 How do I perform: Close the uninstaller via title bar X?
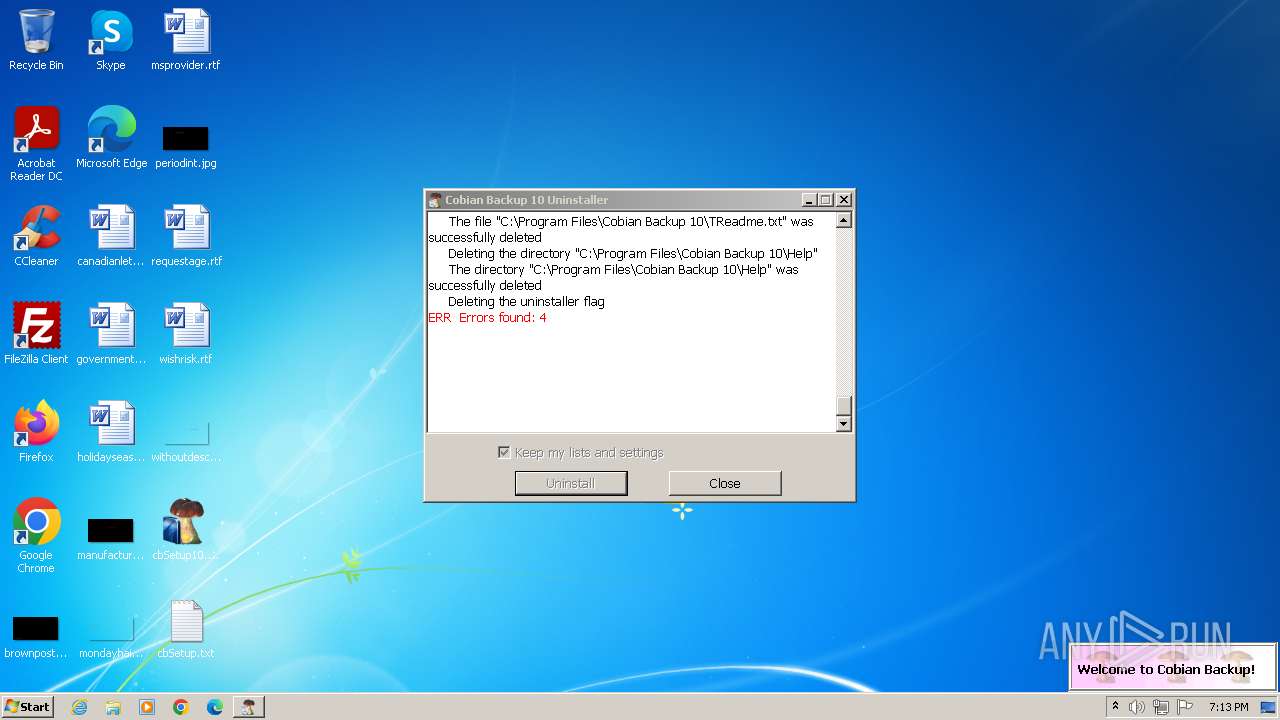click(x=843, y=200)
